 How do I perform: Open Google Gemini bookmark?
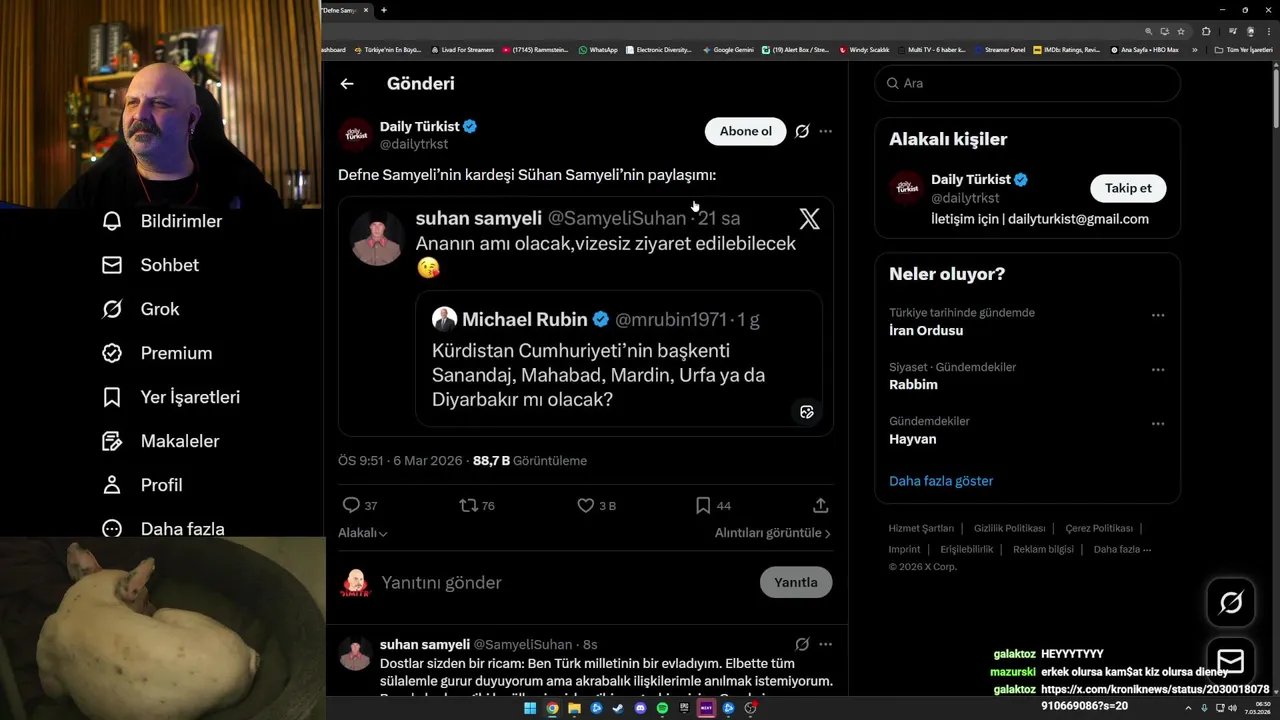(728, 49)
